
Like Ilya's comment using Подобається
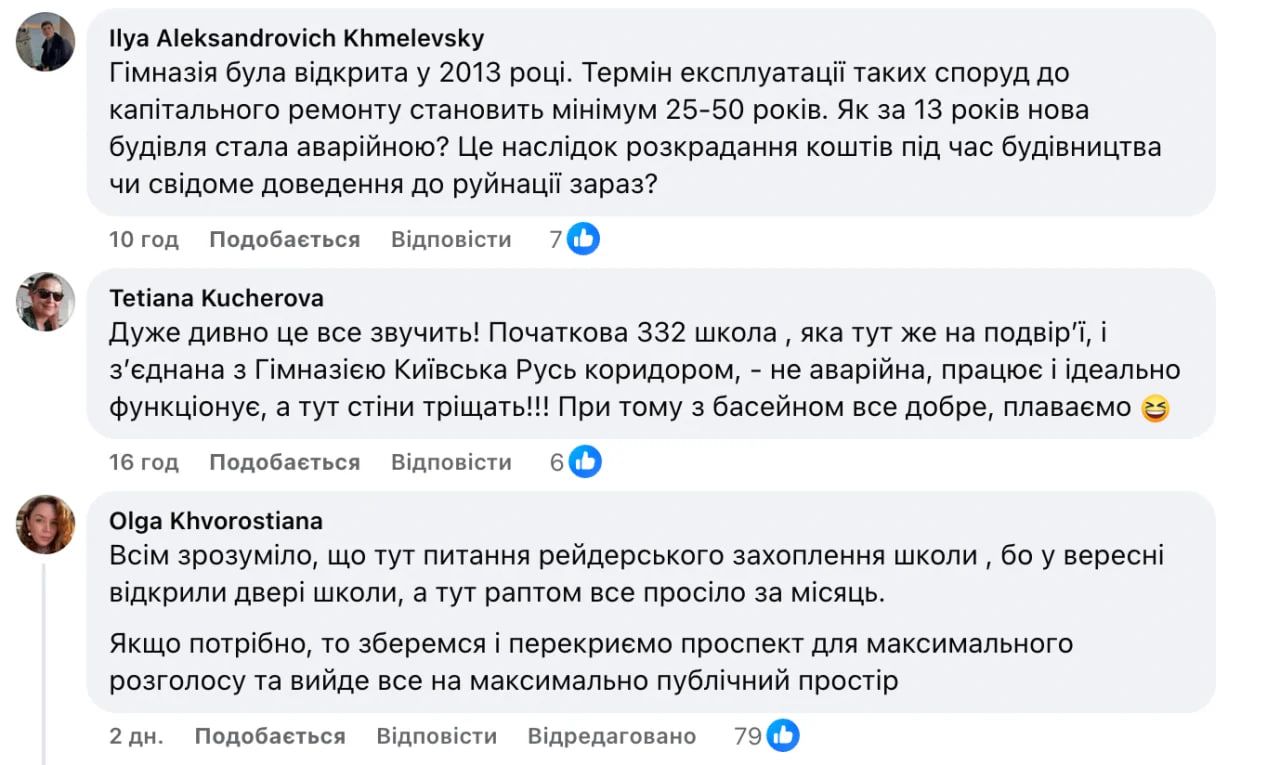click(x=284, y=238)
